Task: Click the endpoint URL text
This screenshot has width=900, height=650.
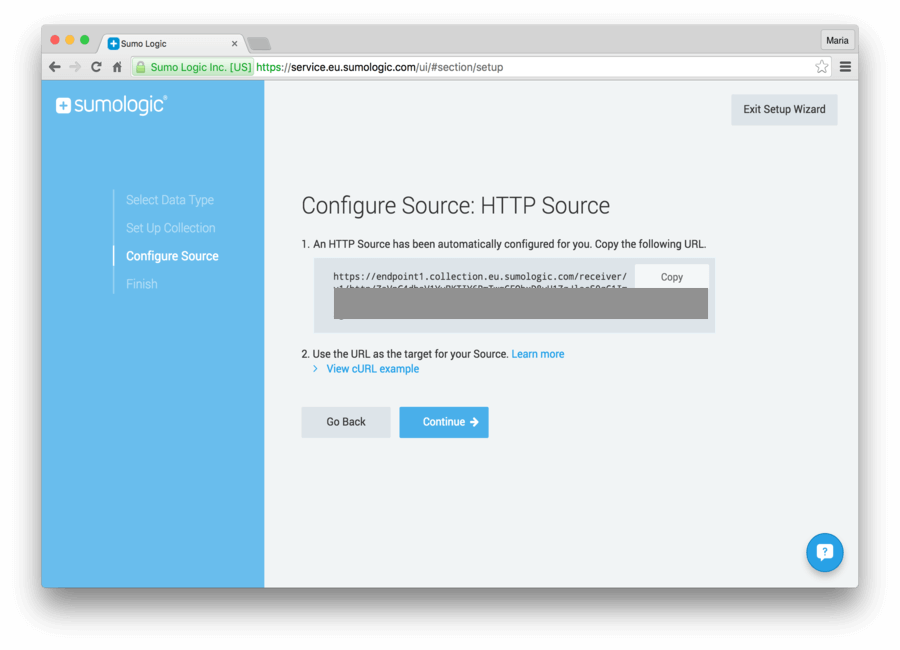Action: [480, 277]
